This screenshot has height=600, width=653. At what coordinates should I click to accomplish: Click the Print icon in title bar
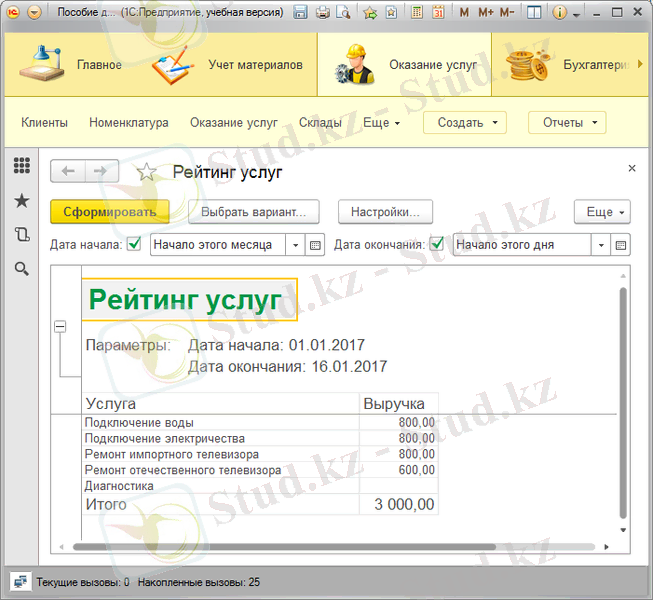(x=322, y=12)
